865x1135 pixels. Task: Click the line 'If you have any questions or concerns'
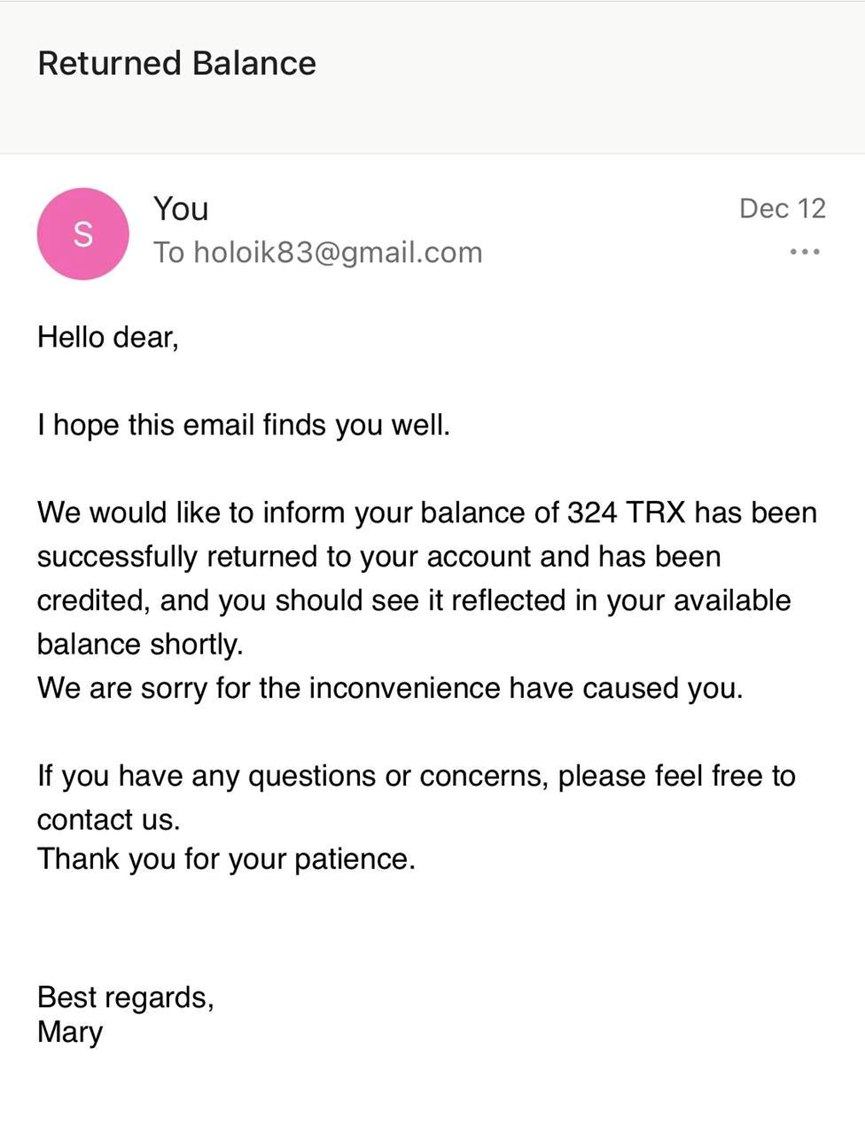click(x=416, y=776)
